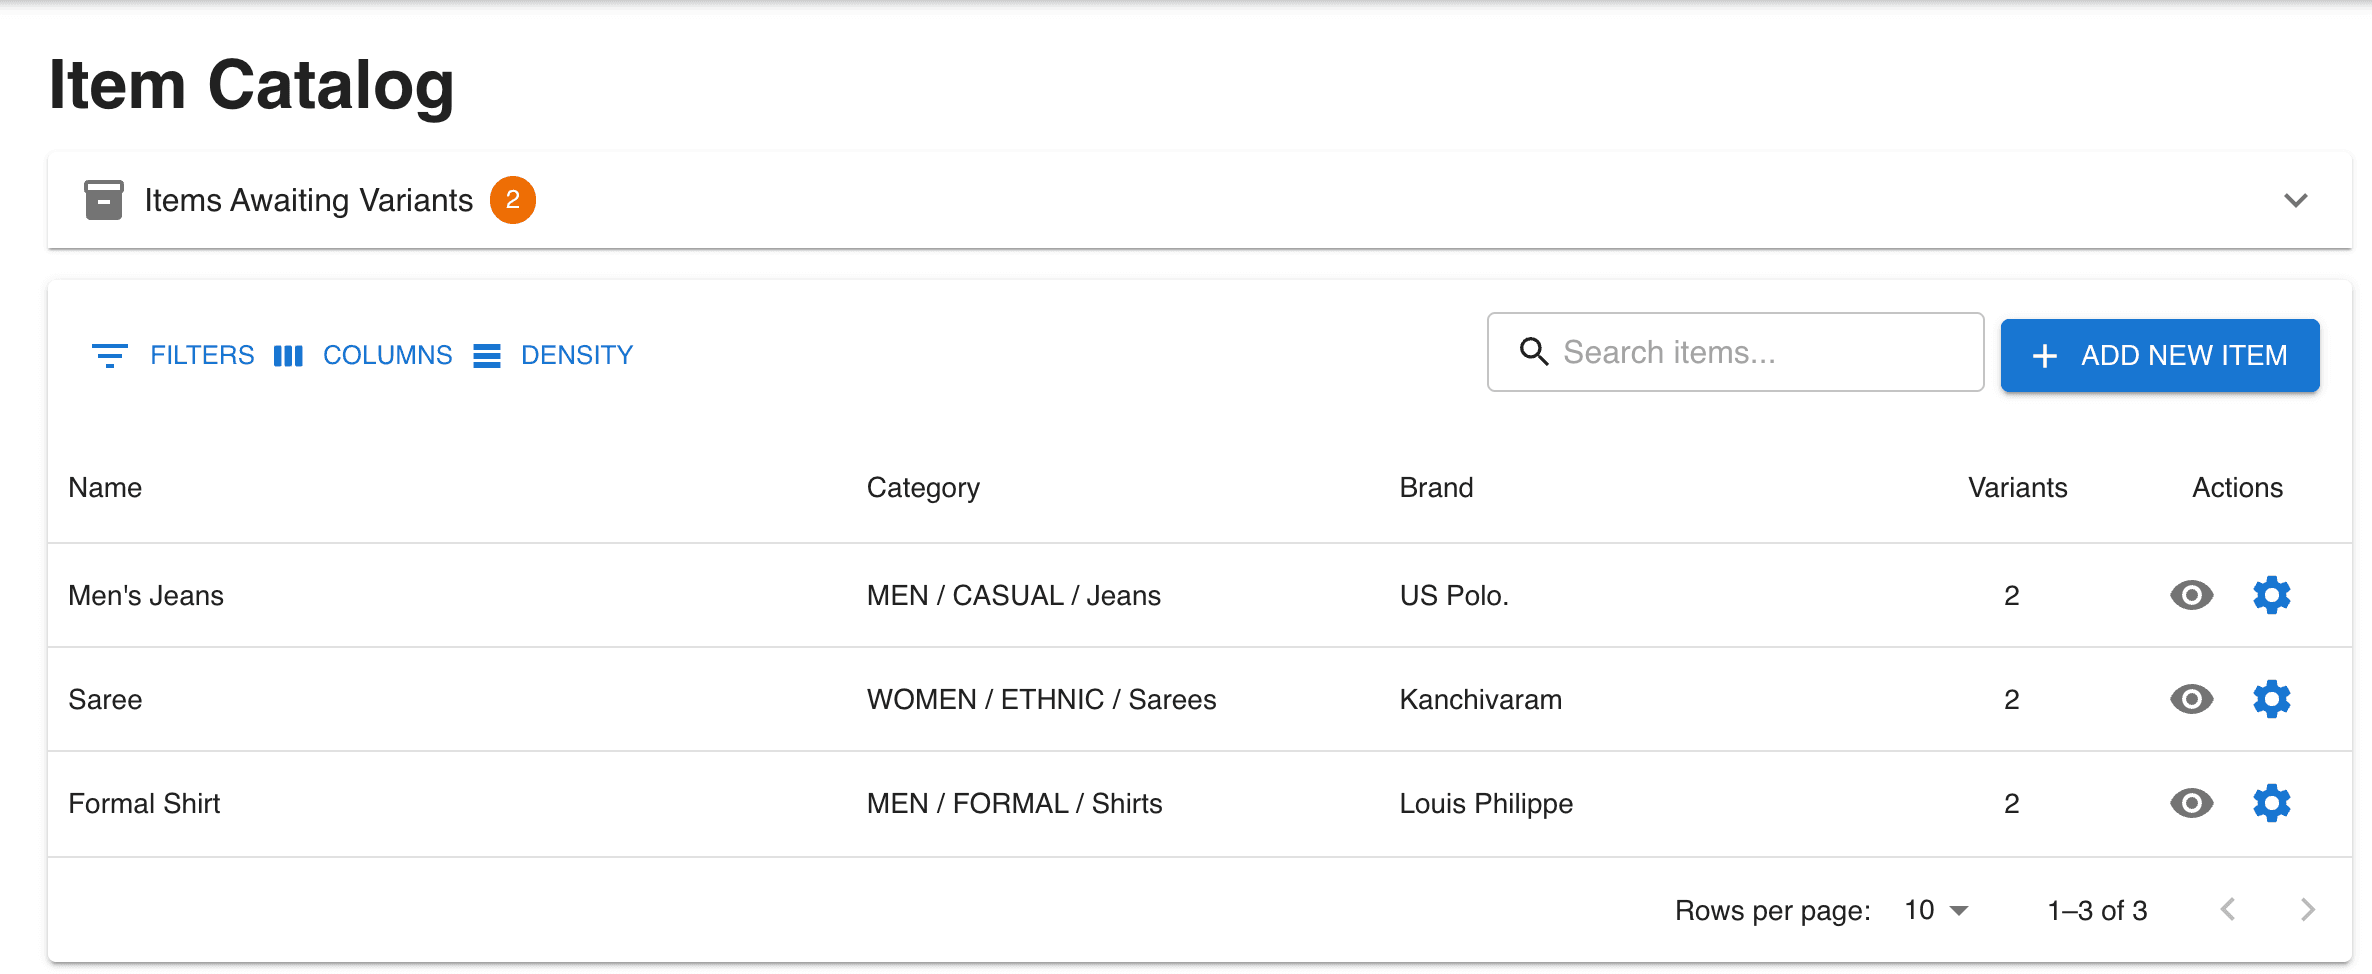Click the 1–3 of 3 pagination text
This screenshot has height=974, width=2372.
point(2097,910)
